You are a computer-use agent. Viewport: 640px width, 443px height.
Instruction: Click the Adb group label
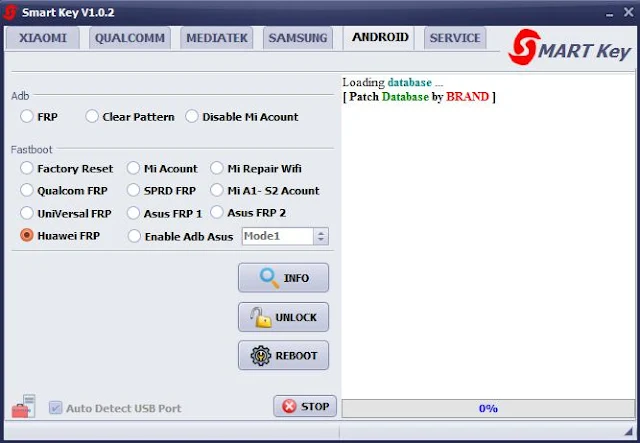point(20,96)
